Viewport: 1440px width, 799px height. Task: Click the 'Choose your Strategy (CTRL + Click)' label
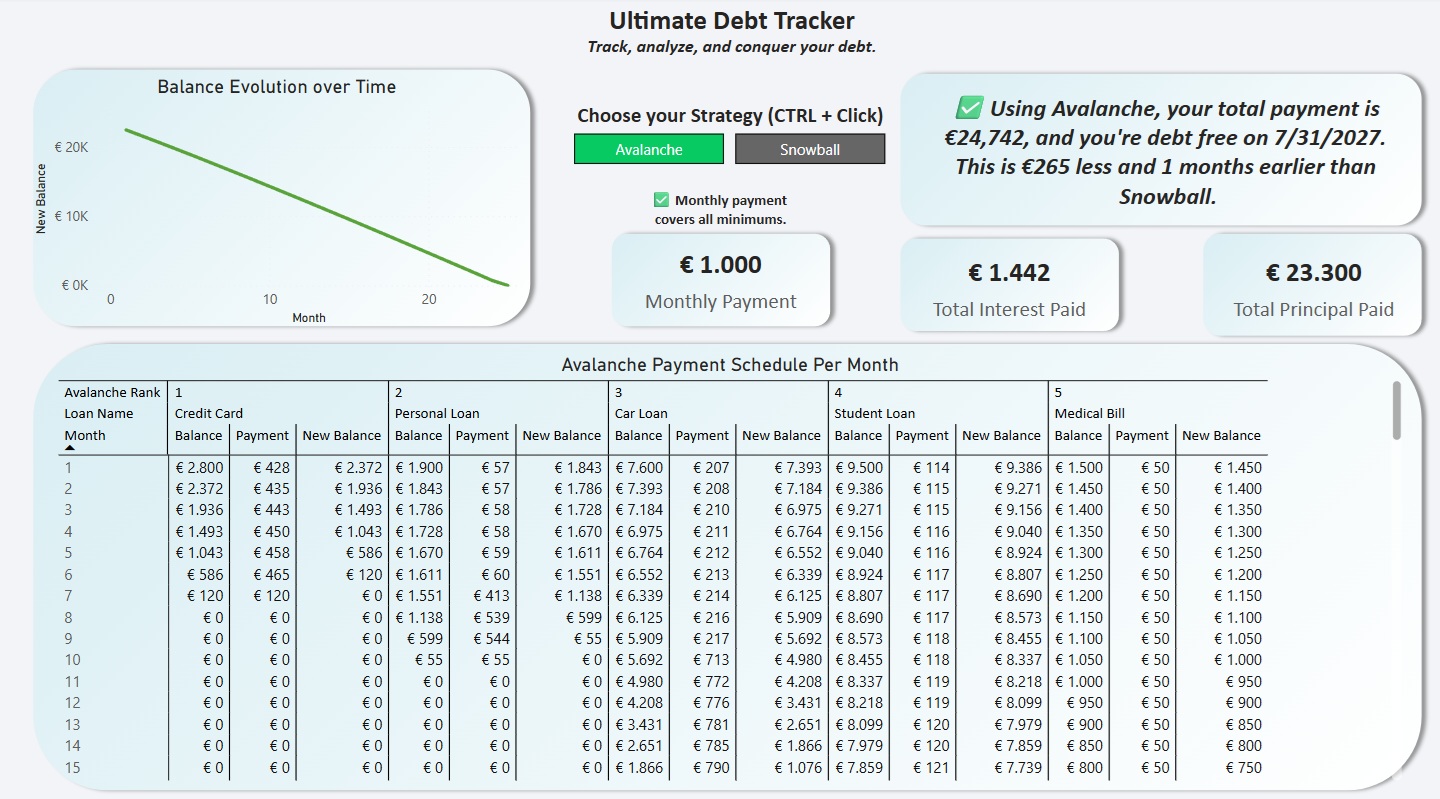pyautogui.click(x=730, y=116)
